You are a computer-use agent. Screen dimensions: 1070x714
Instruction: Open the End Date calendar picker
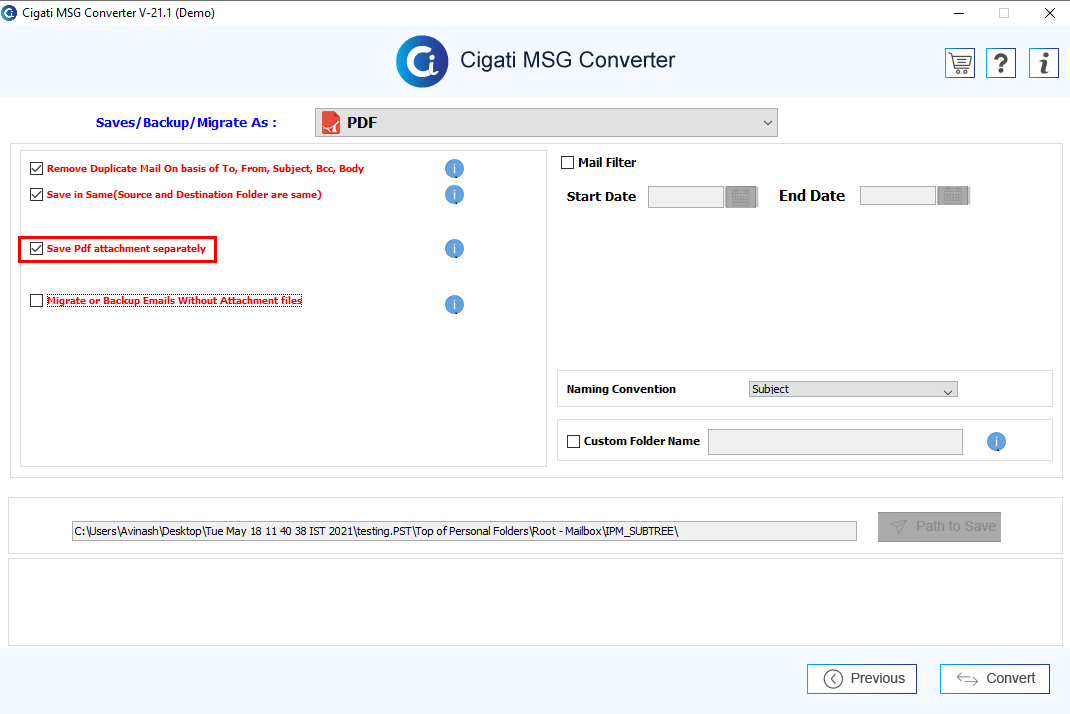click(953, 196)
